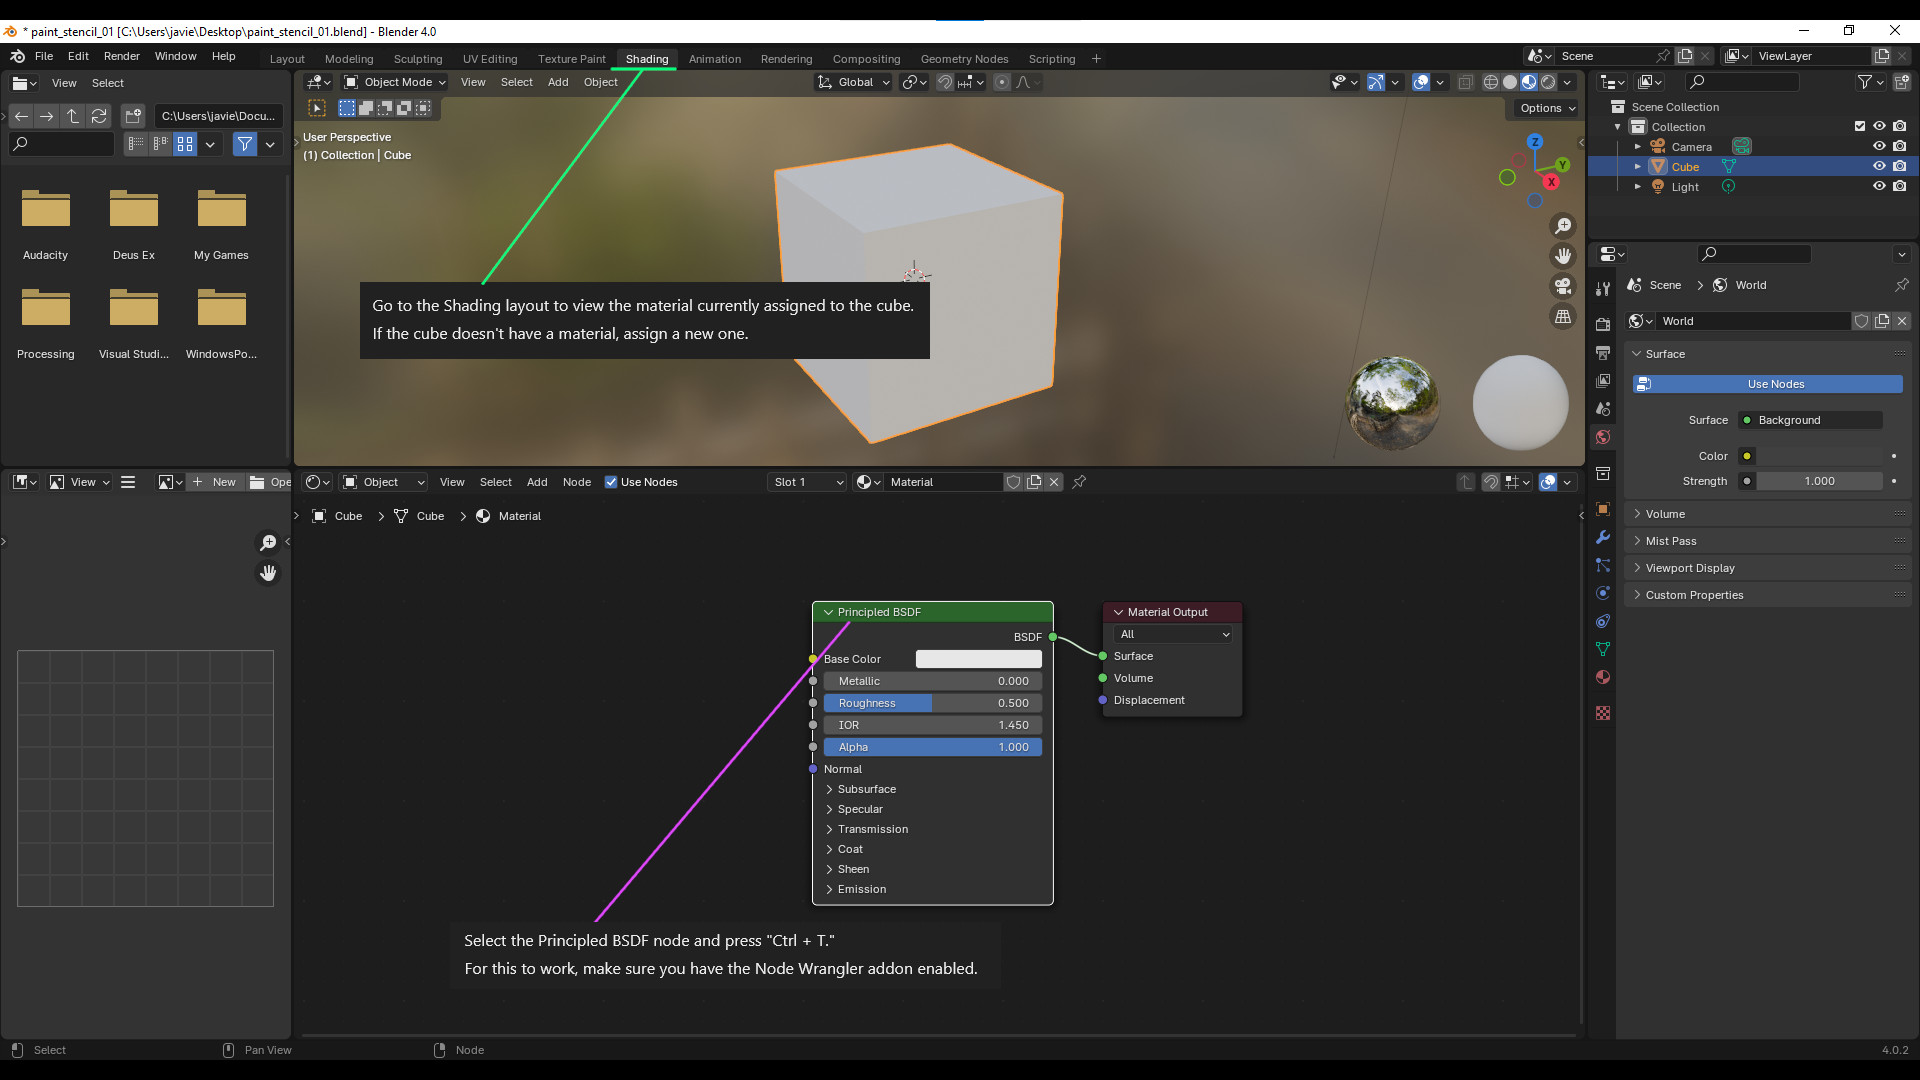Toggle snapping magnet in viewport header
1920x1080 pixels.
point(944,82)
